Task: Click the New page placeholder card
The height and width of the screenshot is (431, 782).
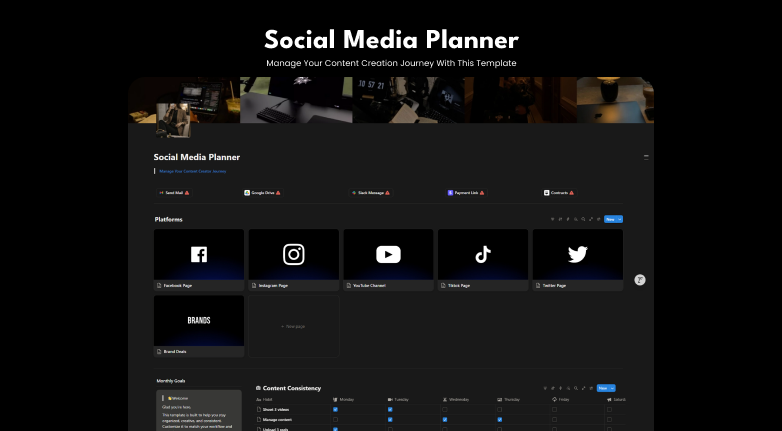Action: pyautogui.click(x=294, y=326)
